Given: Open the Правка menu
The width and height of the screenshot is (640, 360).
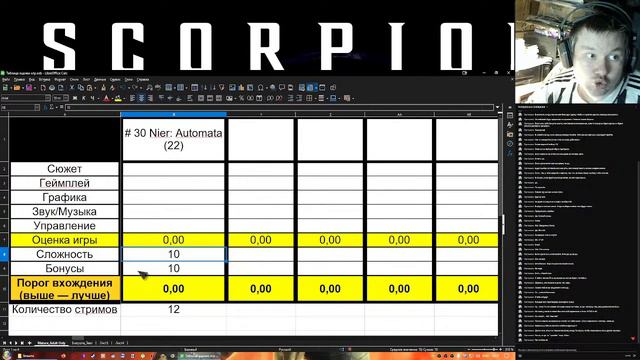Looking at the screenshot, I should tap(19, 80).
